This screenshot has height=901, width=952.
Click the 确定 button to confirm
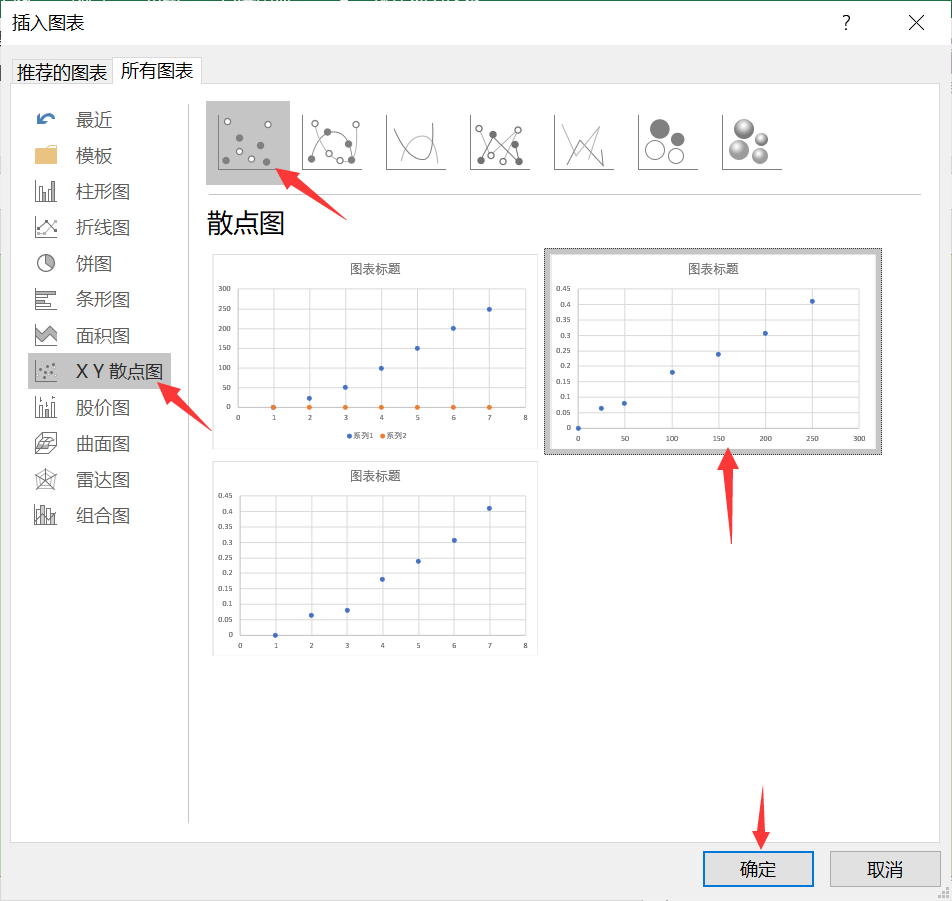tap(758, 869)
